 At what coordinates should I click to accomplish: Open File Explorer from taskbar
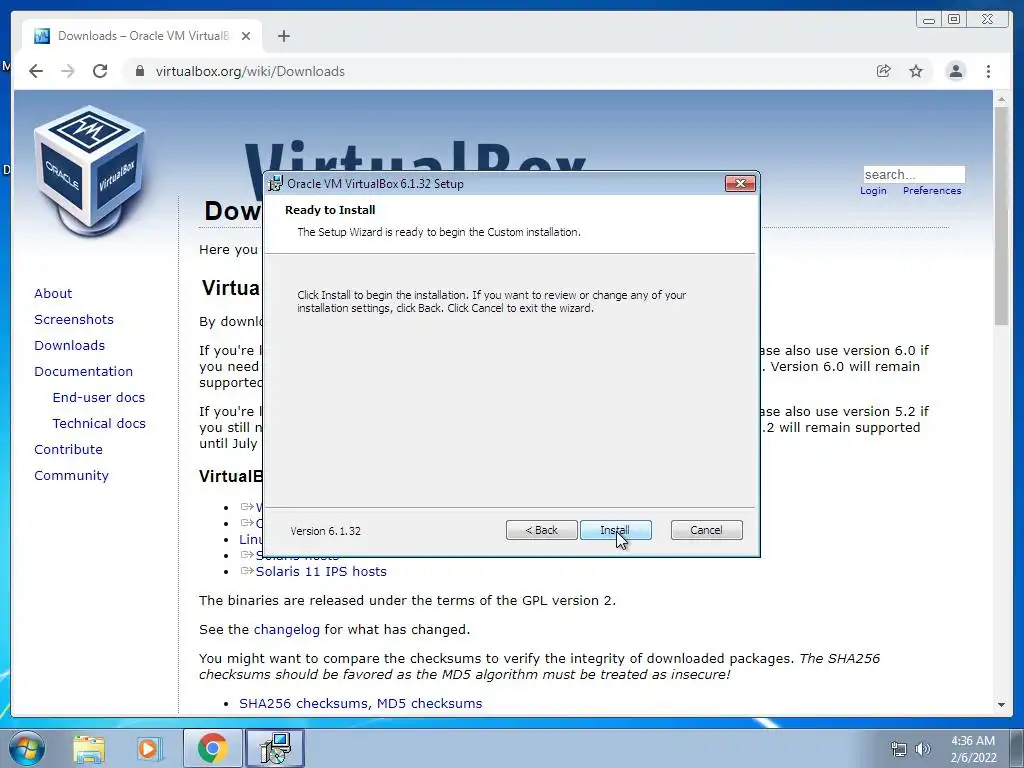click(x=89, y=748)
